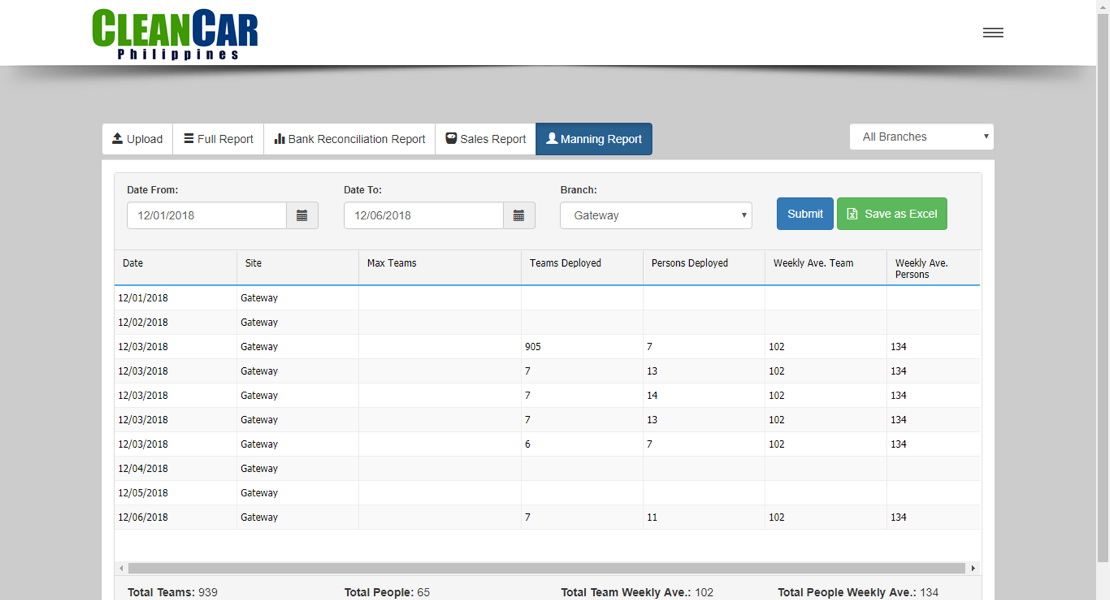Click the calendar icon next to Date To
Screen dimensions: 1110x600
point(518,214)
